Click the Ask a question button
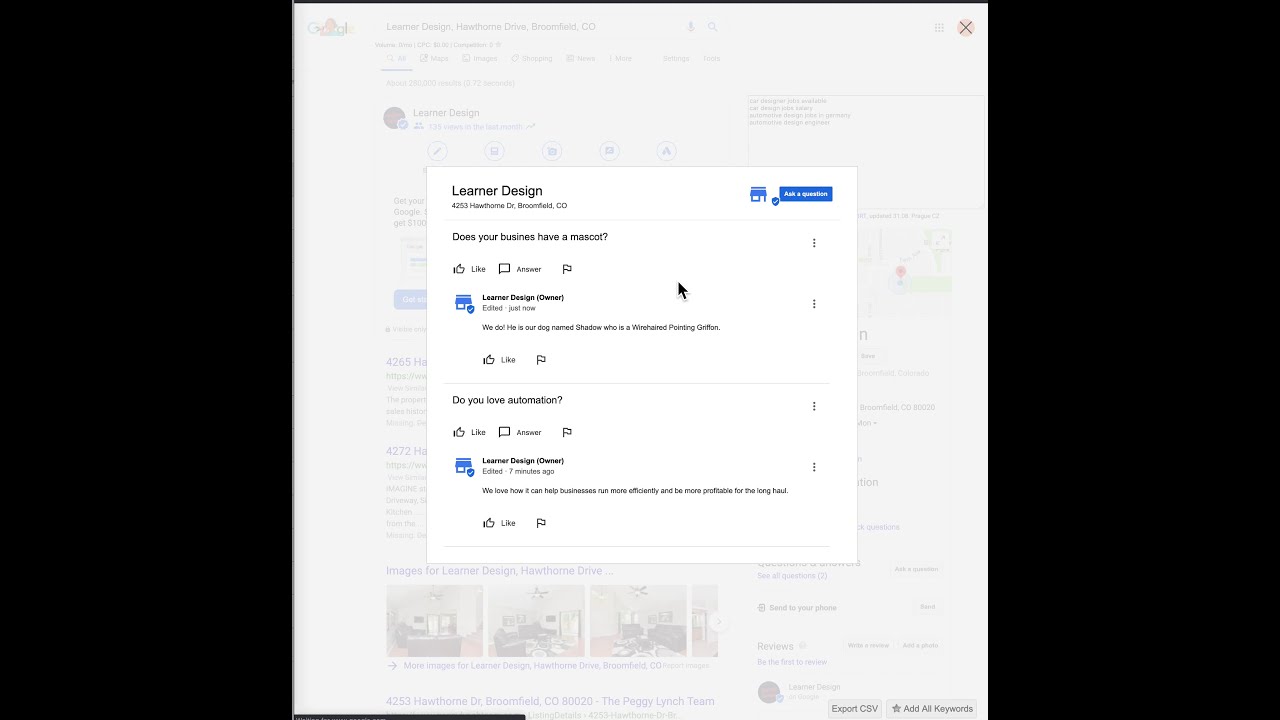 coord(805,194)
